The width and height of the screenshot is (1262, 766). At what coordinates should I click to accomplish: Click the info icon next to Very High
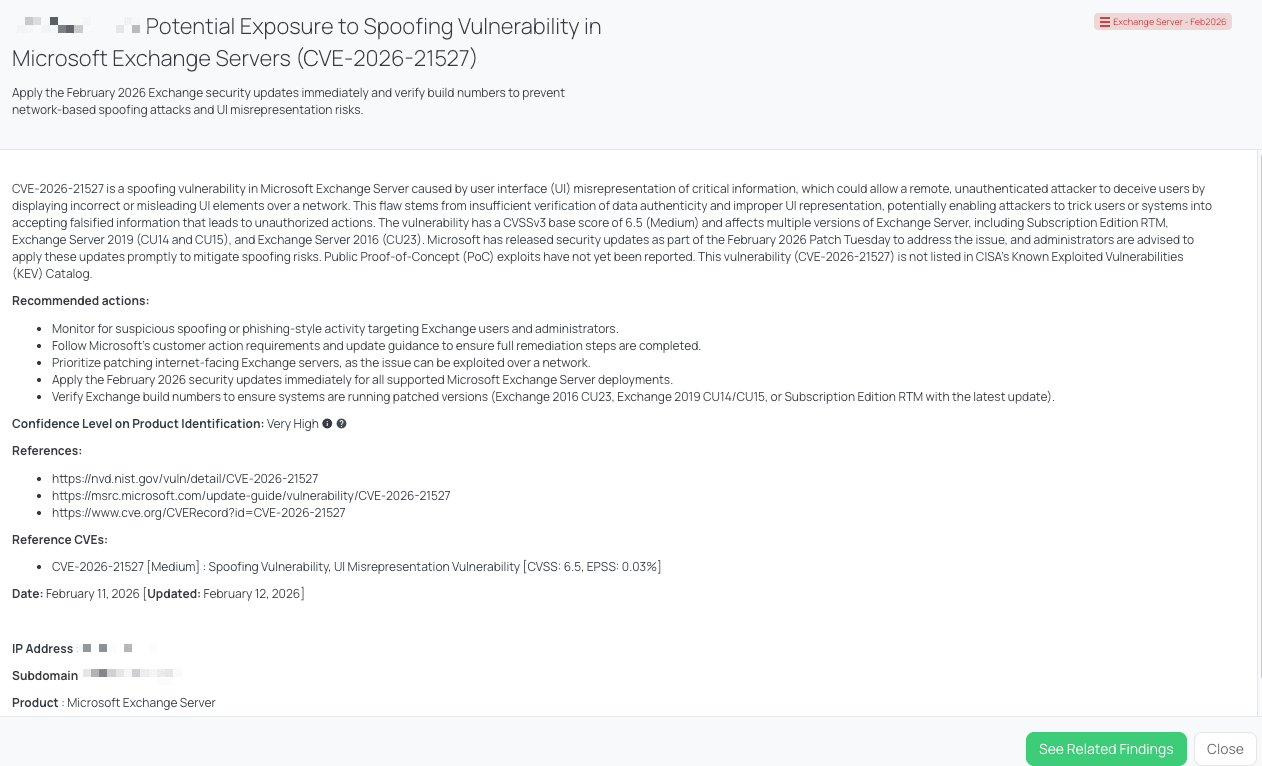coord(327,423)
